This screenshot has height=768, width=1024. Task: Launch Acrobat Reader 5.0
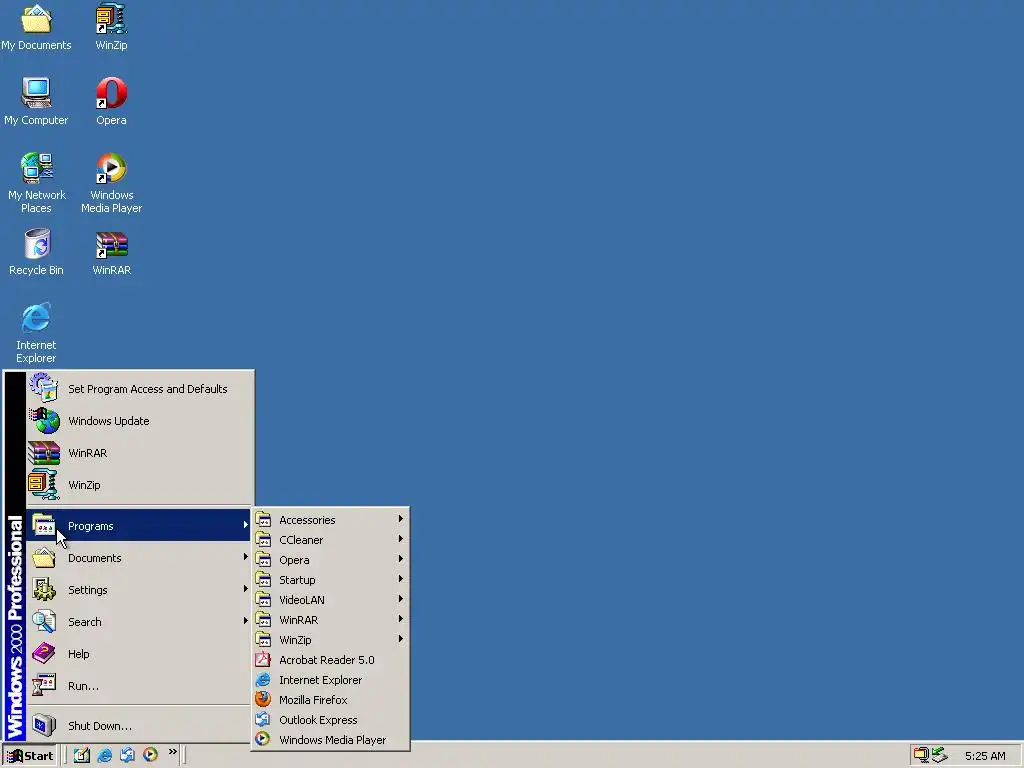[330, 660]
